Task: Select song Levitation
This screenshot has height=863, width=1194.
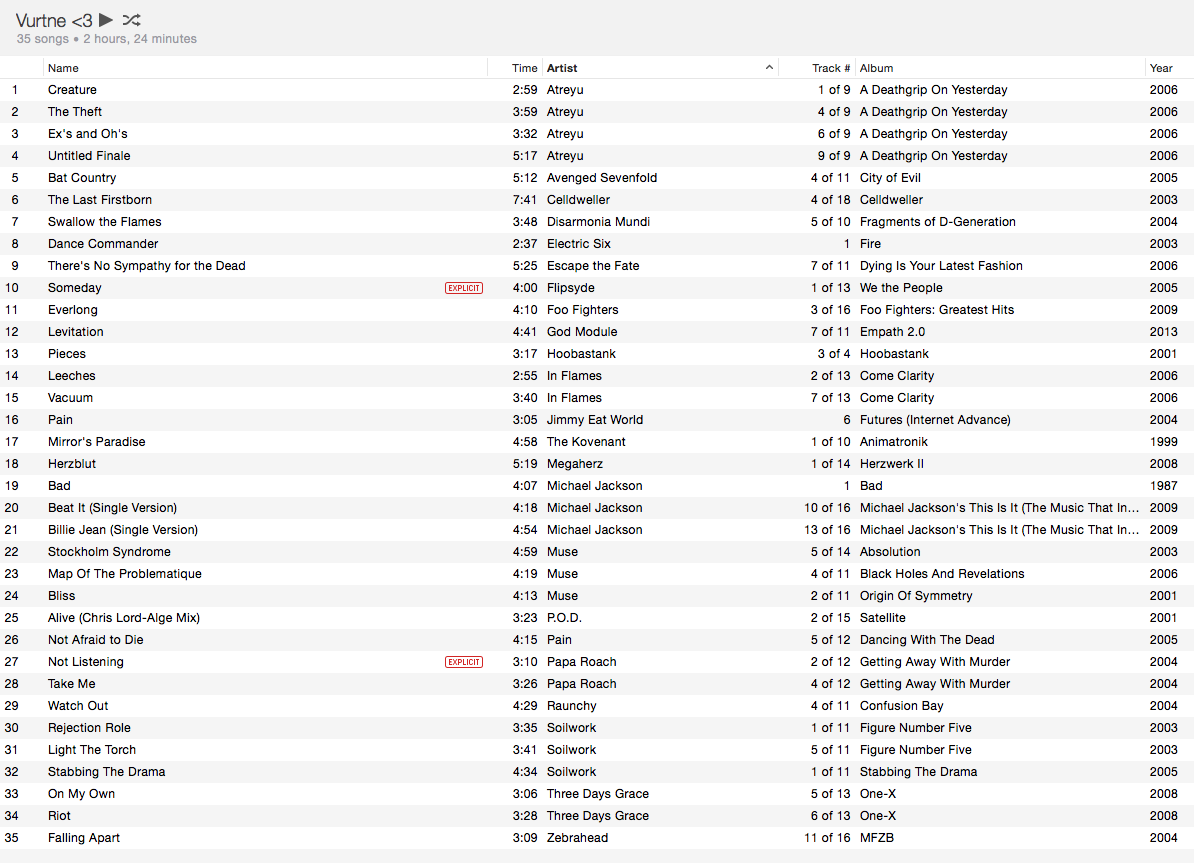Action: pos(75,332)
